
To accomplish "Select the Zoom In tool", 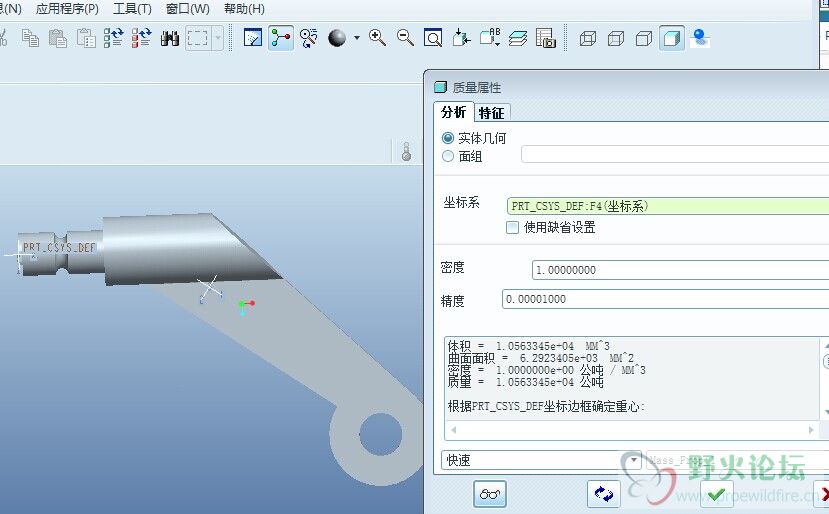I will [377, 38].
